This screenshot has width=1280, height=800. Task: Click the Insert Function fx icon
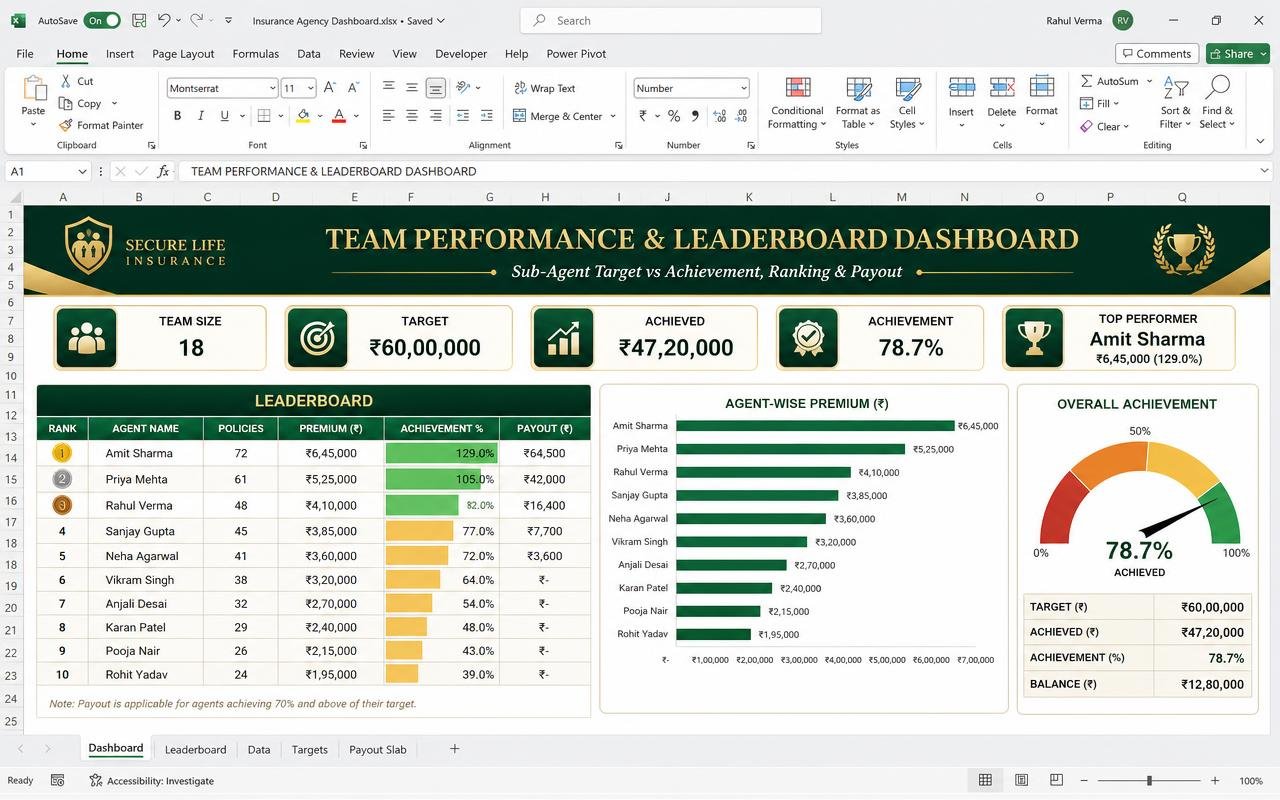pos(164,171)
